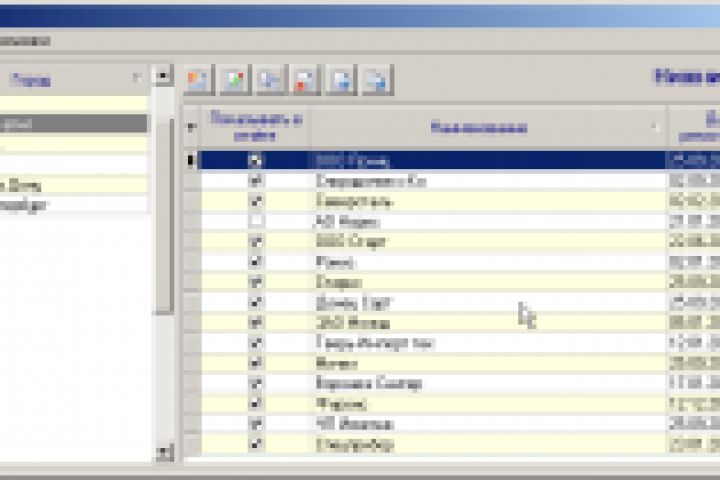Screen dimensions: 720x480
Task: Toggle the checkbox in the second table row
Action: 256,181
